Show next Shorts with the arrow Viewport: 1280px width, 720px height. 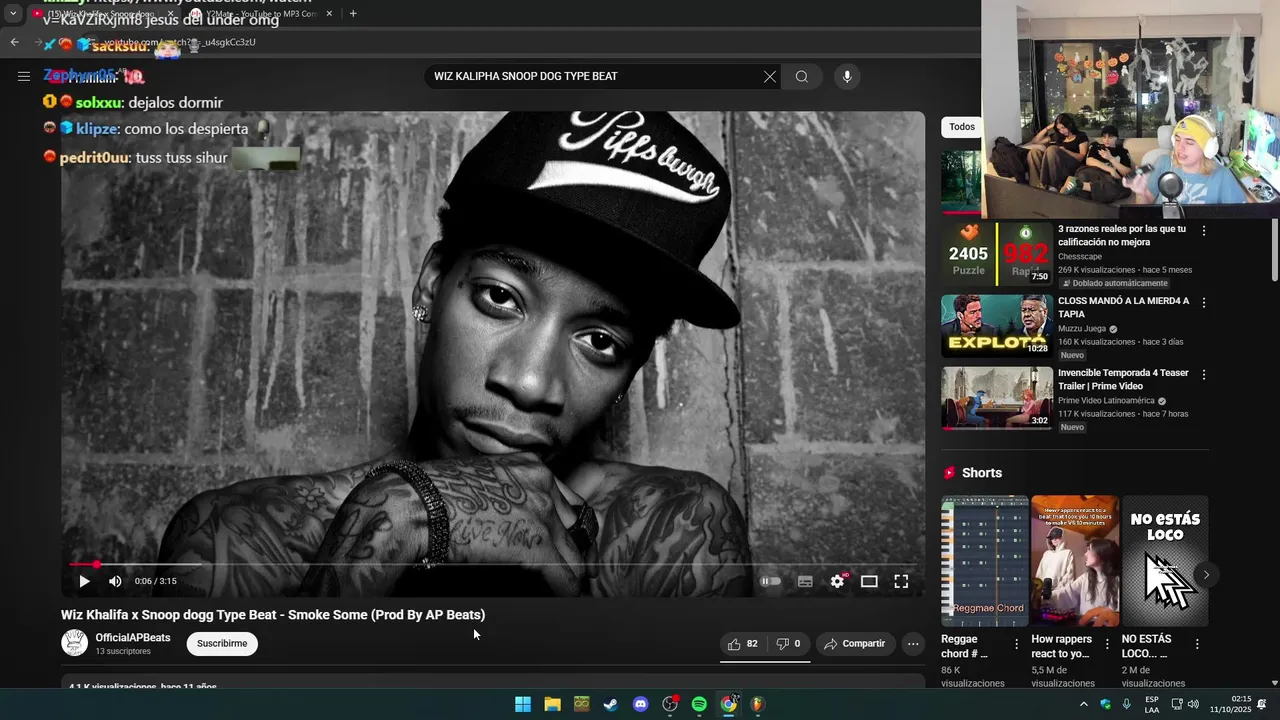(1206, 574)
